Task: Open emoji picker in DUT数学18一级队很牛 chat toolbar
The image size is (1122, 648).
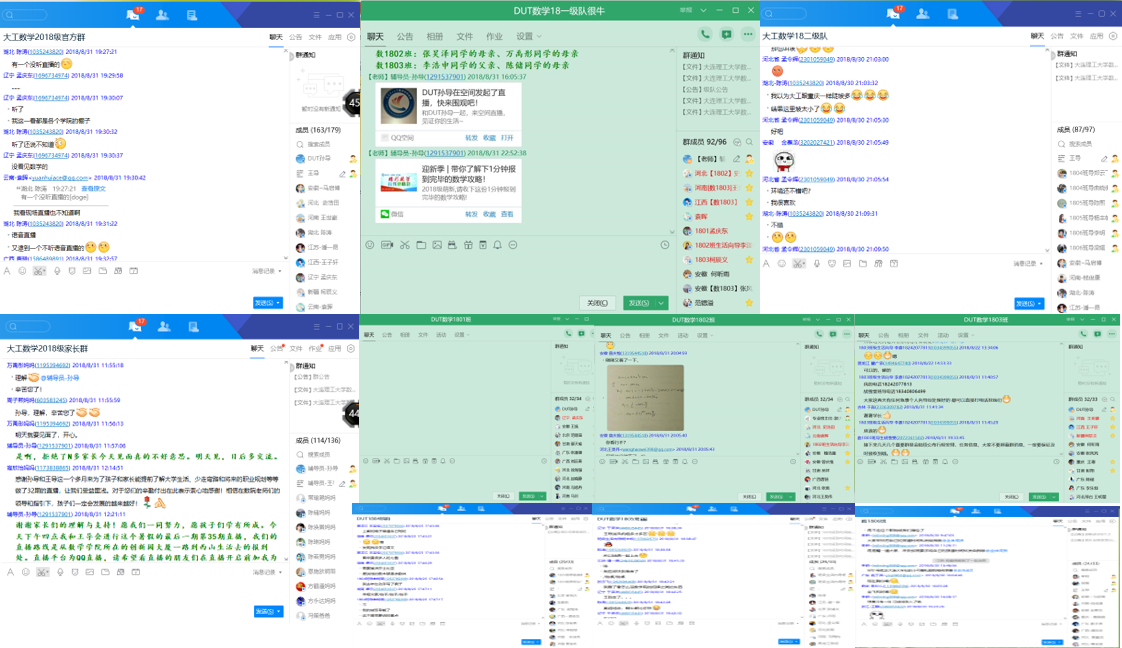Action: 369,245
